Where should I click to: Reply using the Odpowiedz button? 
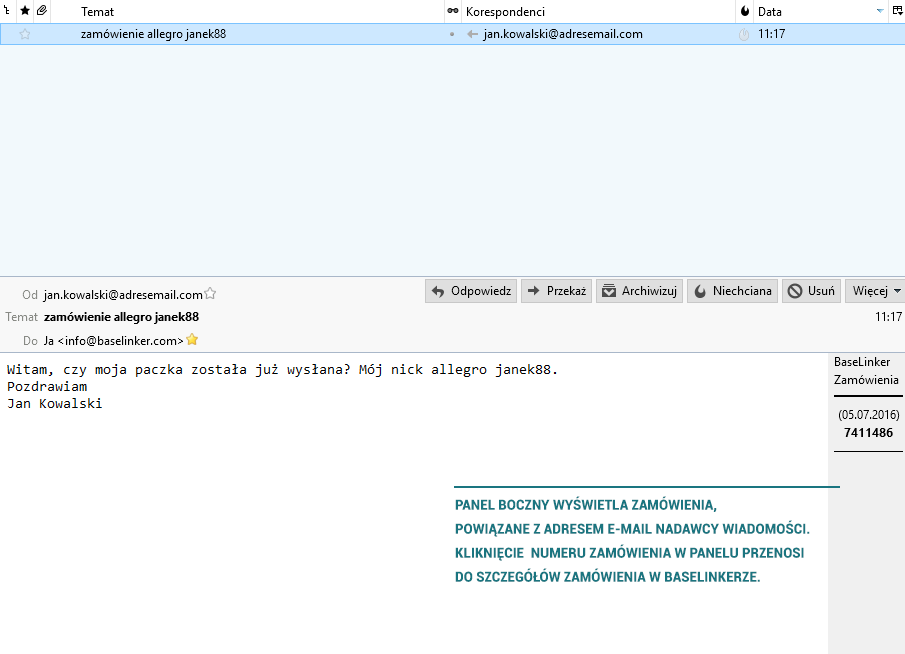click(x=471, y=291)
